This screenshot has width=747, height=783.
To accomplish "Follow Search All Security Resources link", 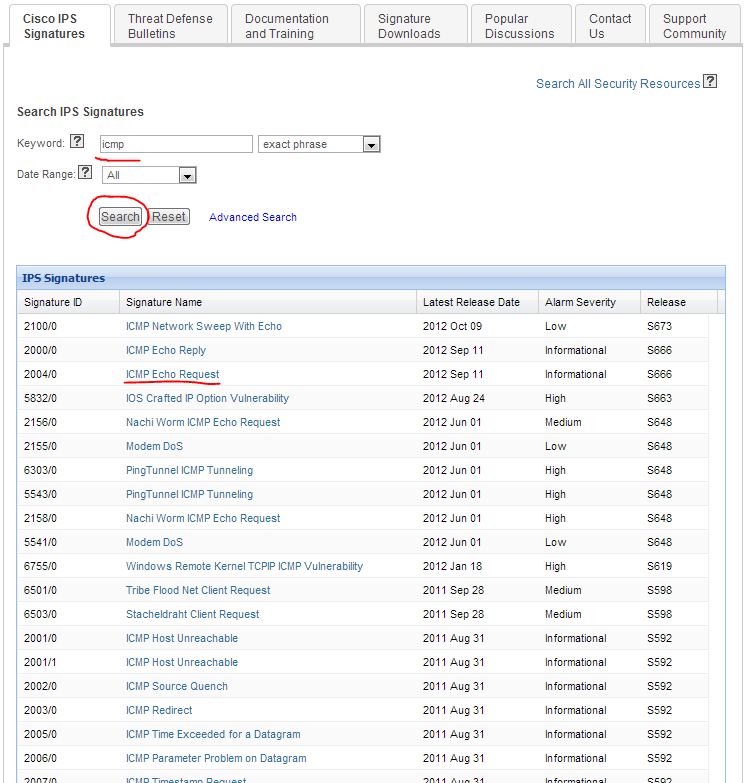I will [618, 84].
